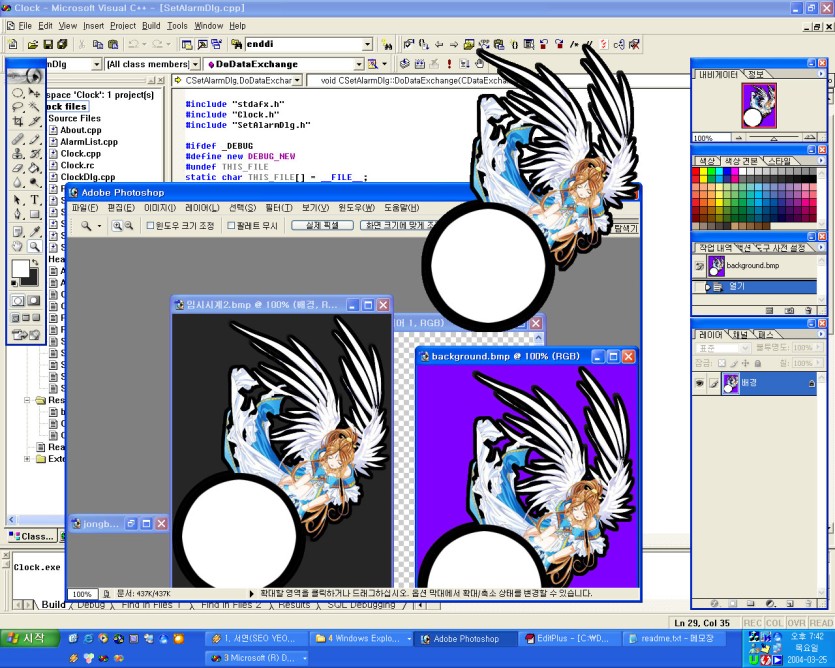Select the Hand tool
The height and width of the screenshot is (668, 835).
(x=18, y=246)
